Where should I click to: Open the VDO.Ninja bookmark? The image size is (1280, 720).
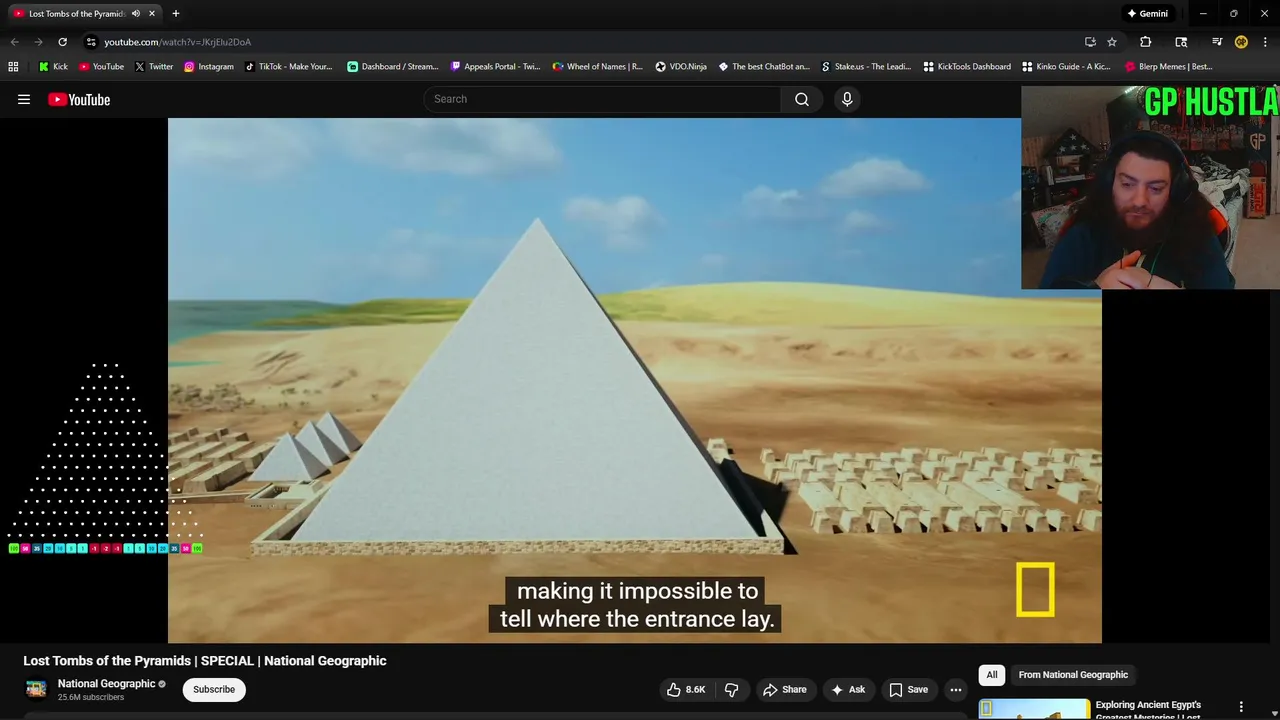pyautogui.click(x=680, y=67)
